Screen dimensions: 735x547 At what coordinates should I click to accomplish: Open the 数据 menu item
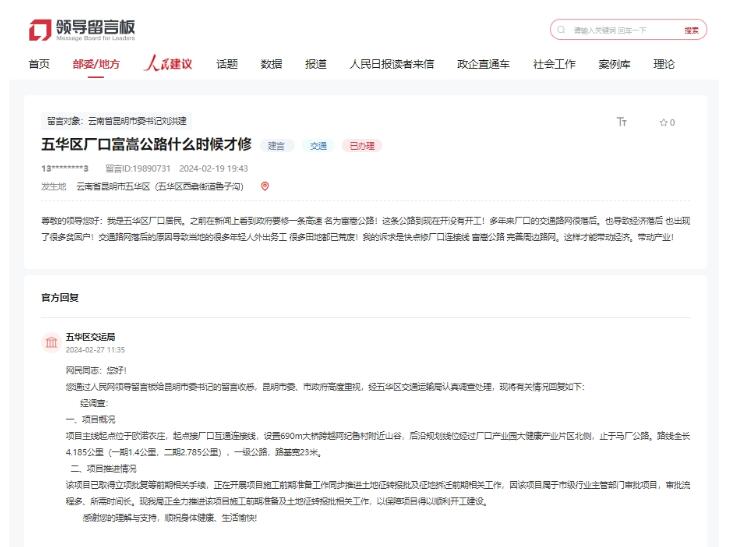[x=271, y=64]
